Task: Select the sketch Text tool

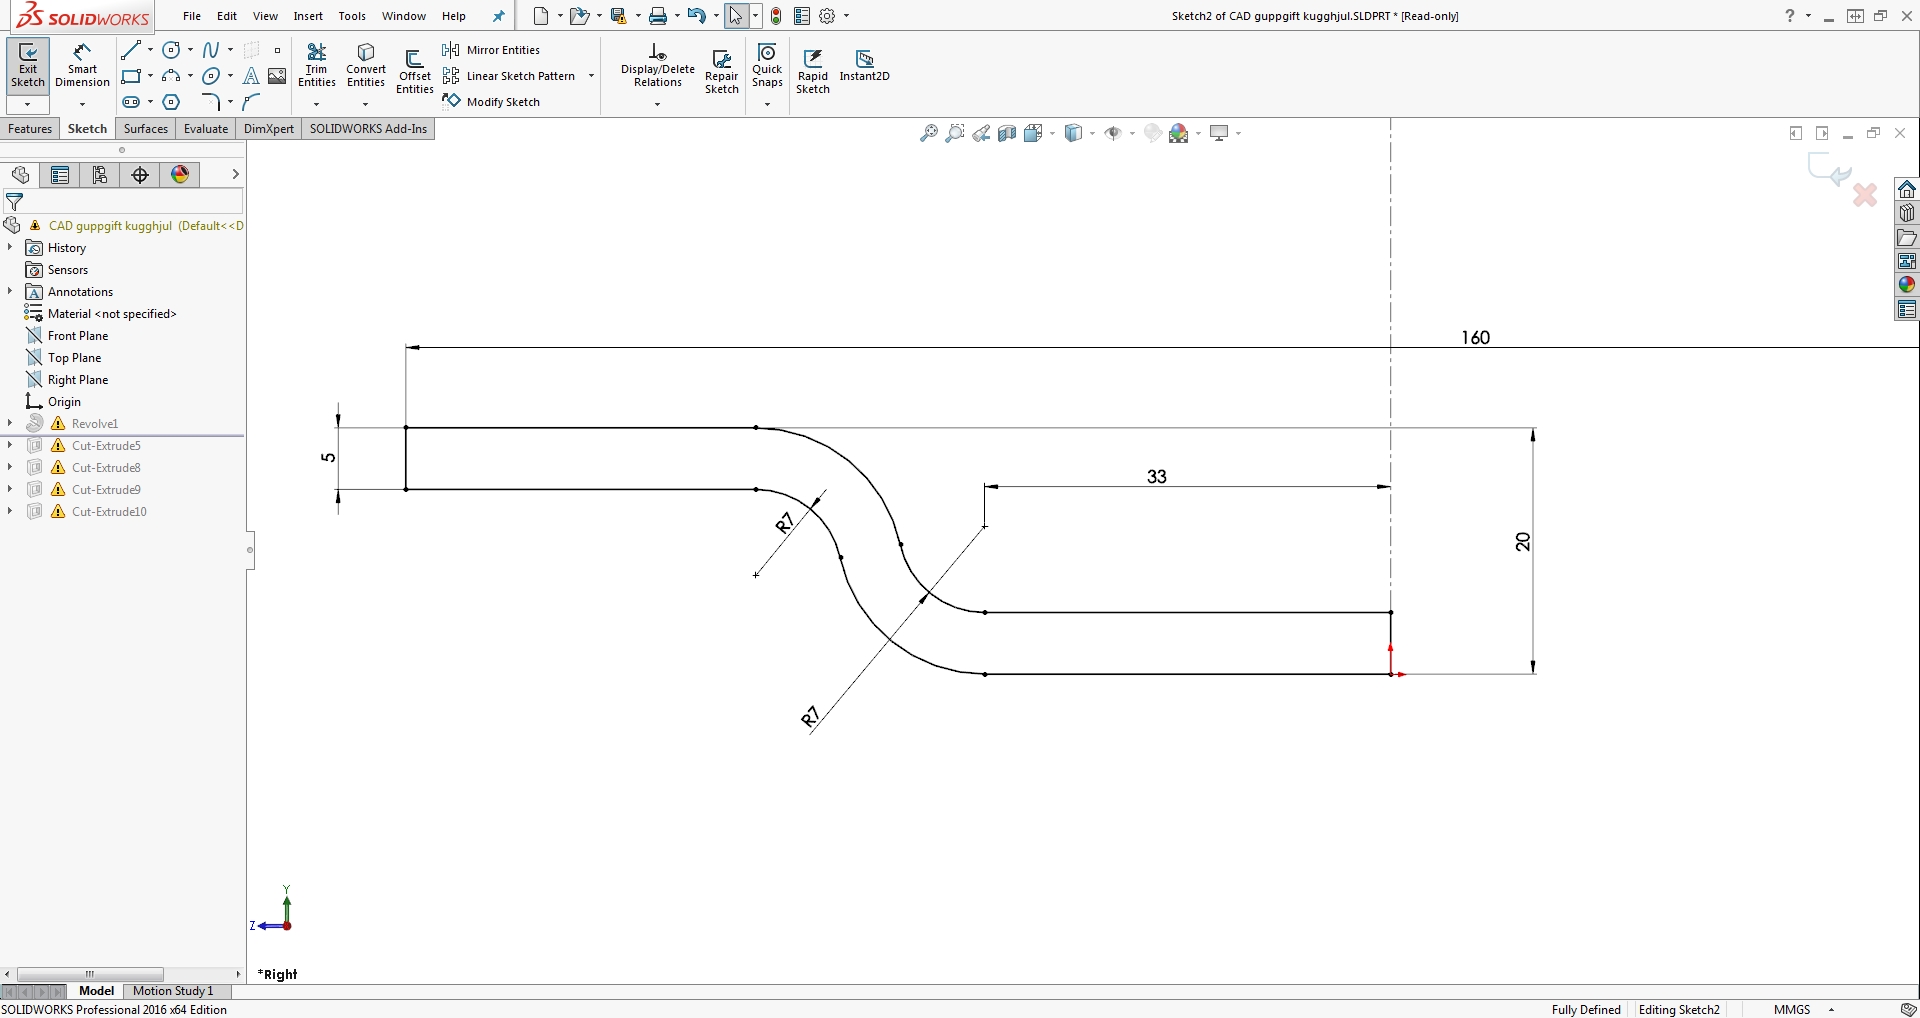Action: click(x=251, y=76)
